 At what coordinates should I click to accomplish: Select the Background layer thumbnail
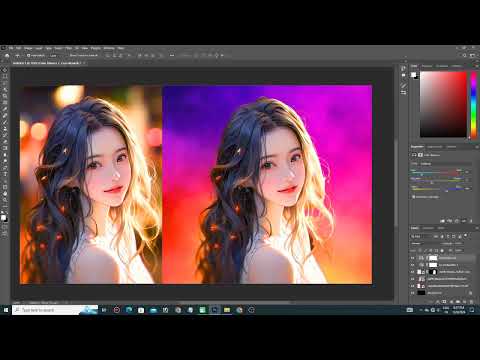pos(422,293)
